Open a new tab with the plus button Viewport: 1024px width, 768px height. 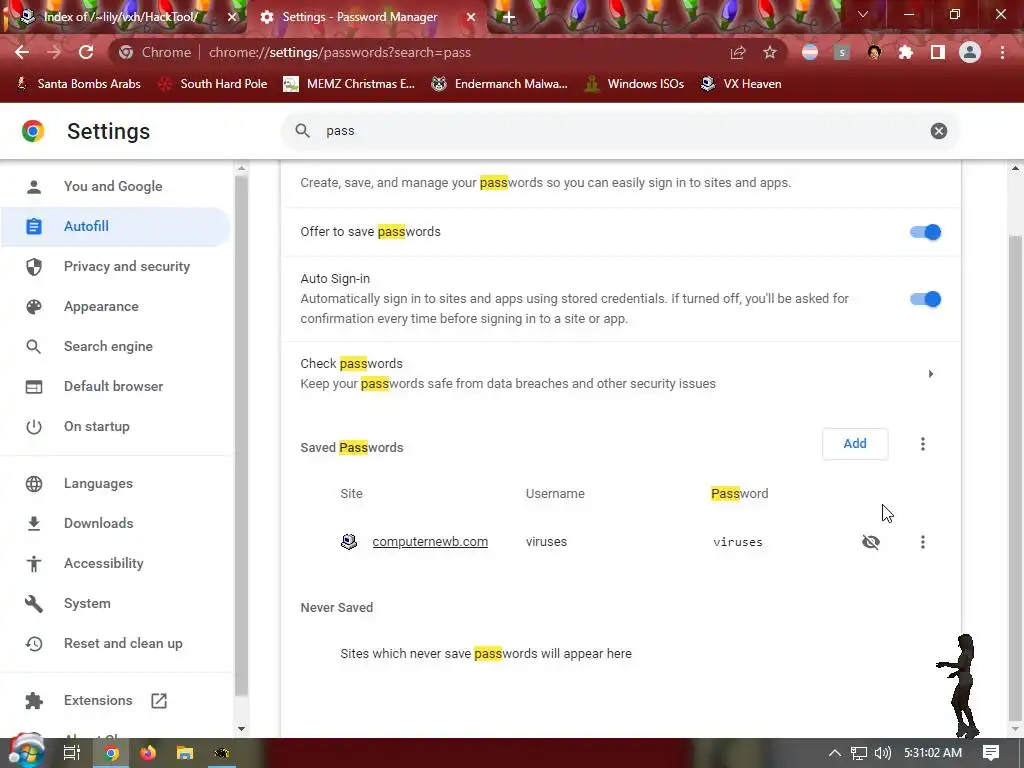(x=509, y=18)
